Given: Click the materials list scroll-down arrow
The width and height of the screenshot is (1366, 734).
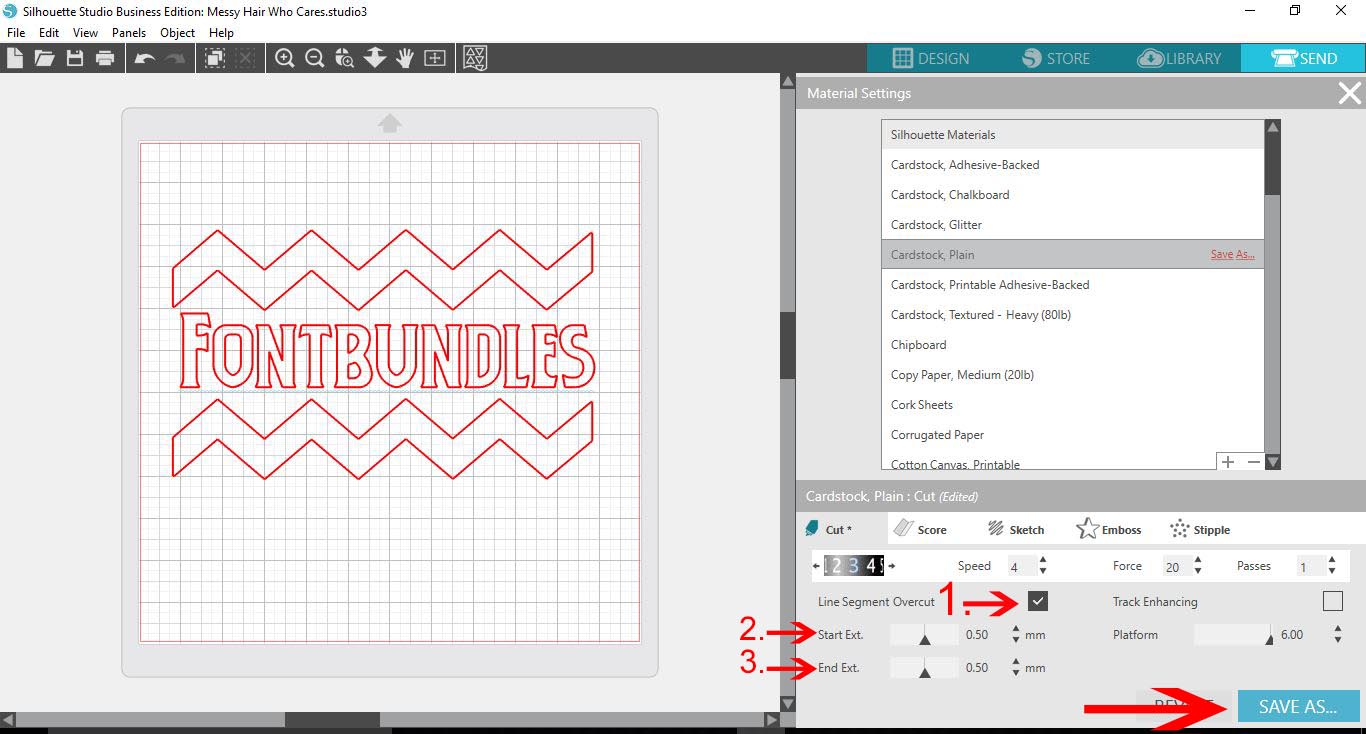Looking at the screenshot, I should pyautogui.click(x=1272, y=462).
